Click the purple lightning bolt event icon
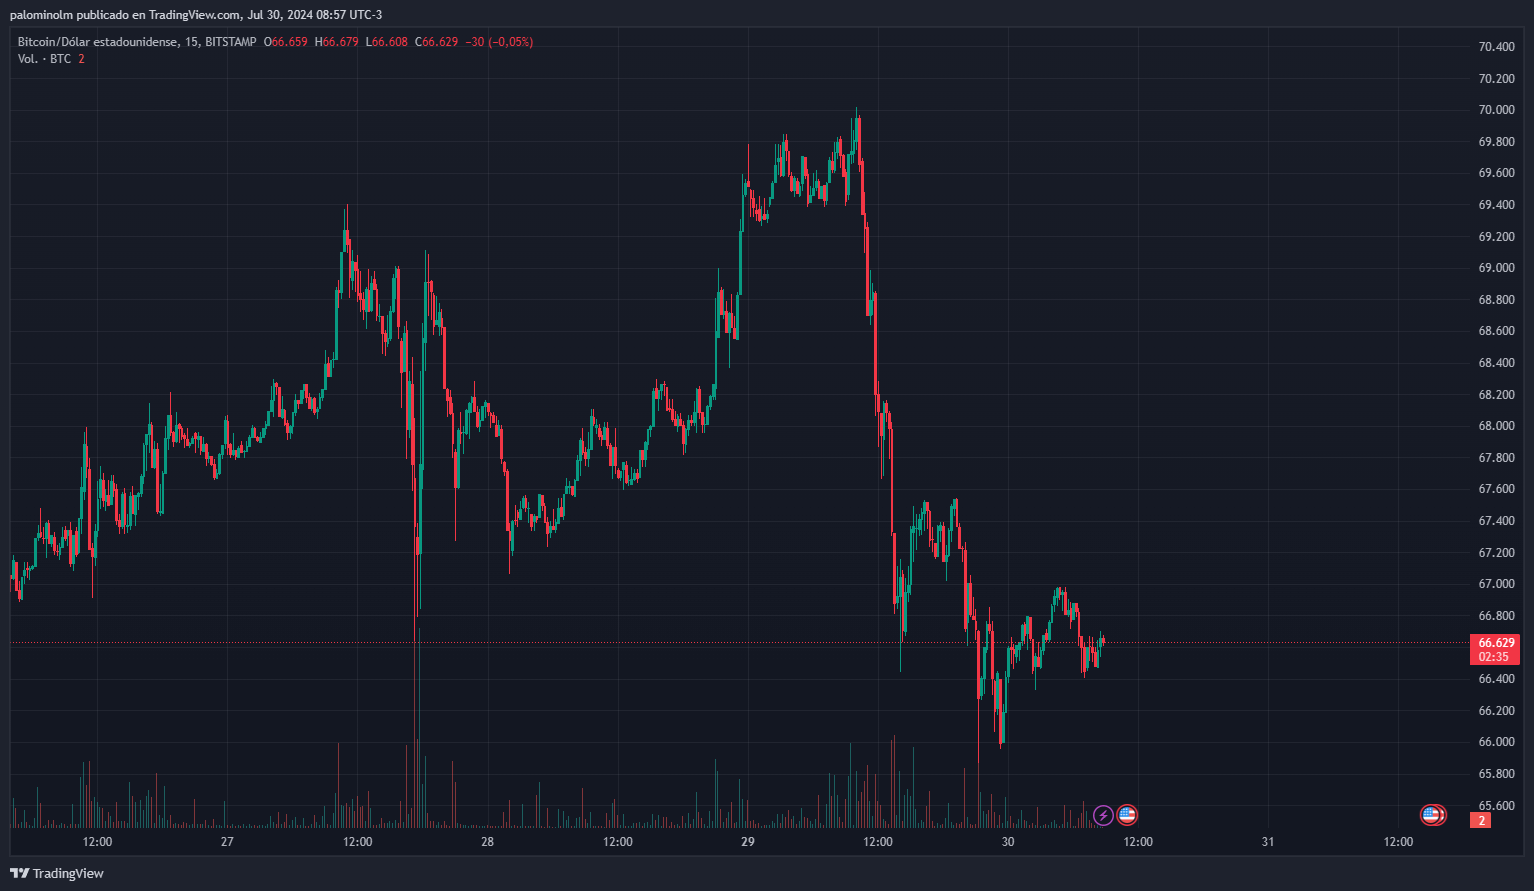This screenshot has height=891, width=1534. pyautogui.click(x=1103, y=815)
